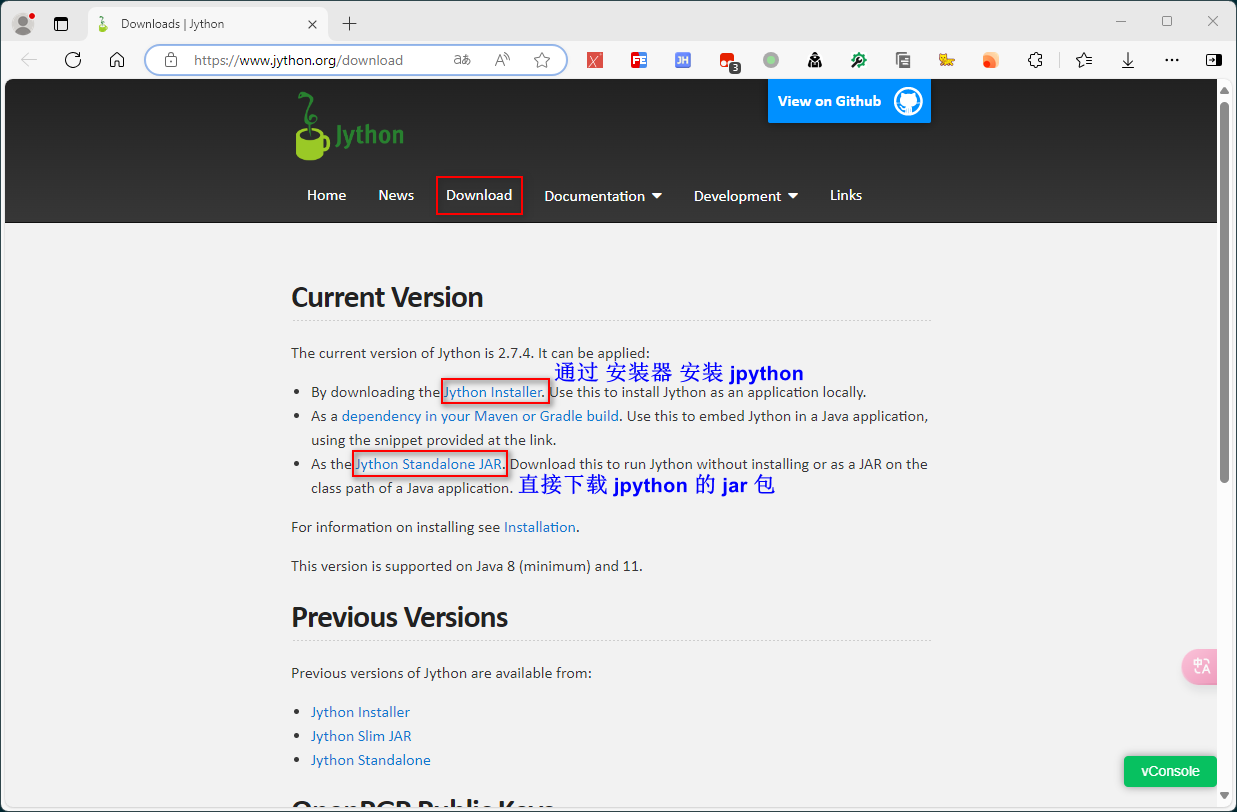Image resolution: width=1237 pixels, height=812 pixels.
Task: Click the split screen icon
Action: click(1213, 59)
